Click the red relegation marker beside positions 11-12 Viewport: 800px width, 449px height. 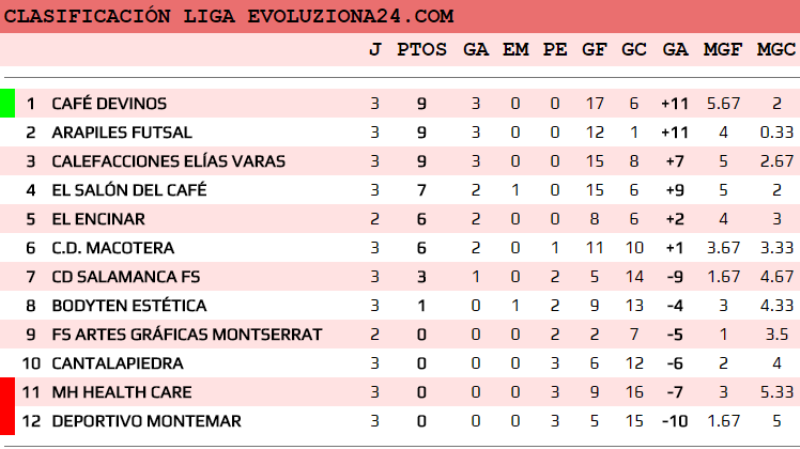(7, 406)
